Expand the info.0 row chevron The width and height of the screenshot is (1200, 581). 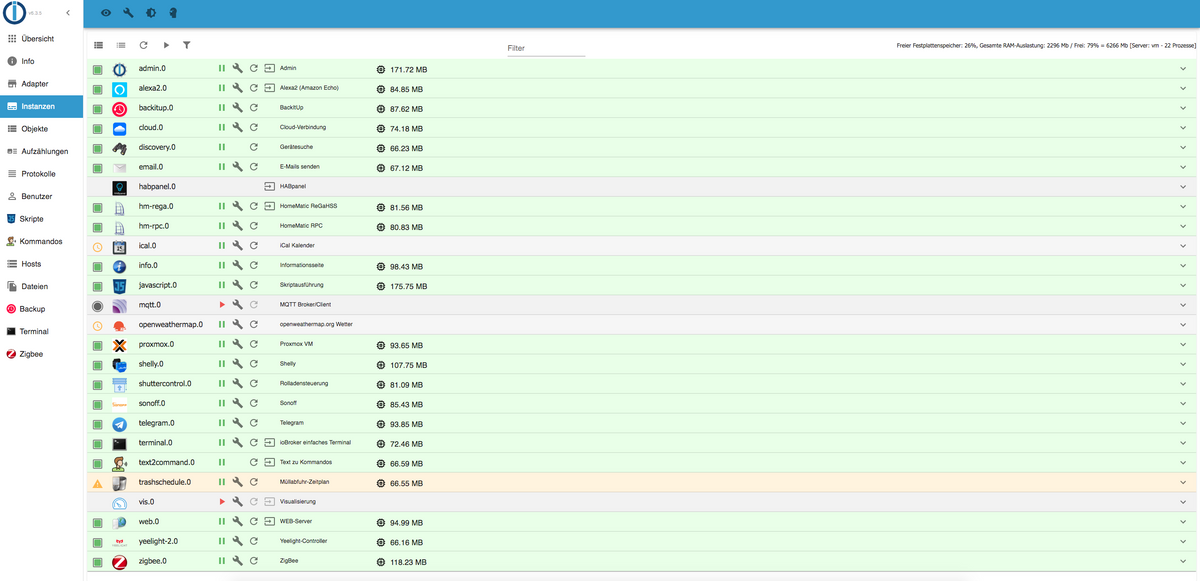(1182, 265)
